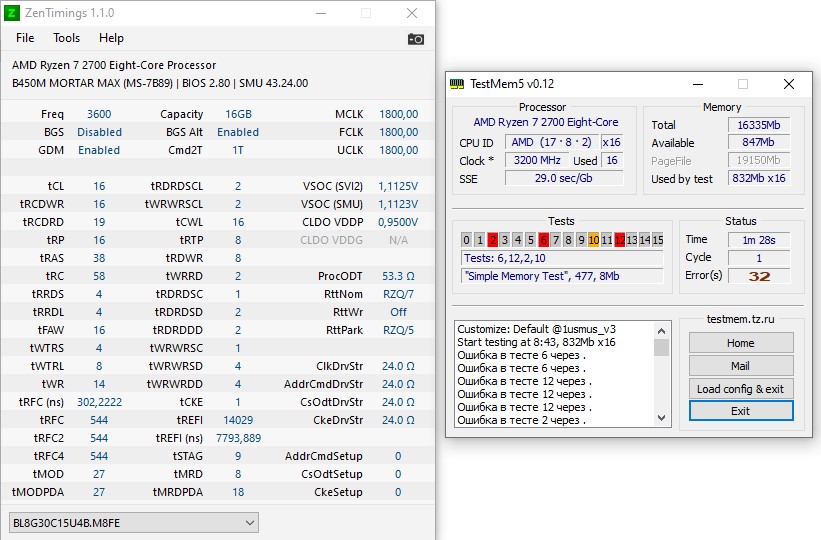Screen dimensions: 821x540
Task: Click the tRFC (ns) value 302,2222
Action: pos(99,402)
